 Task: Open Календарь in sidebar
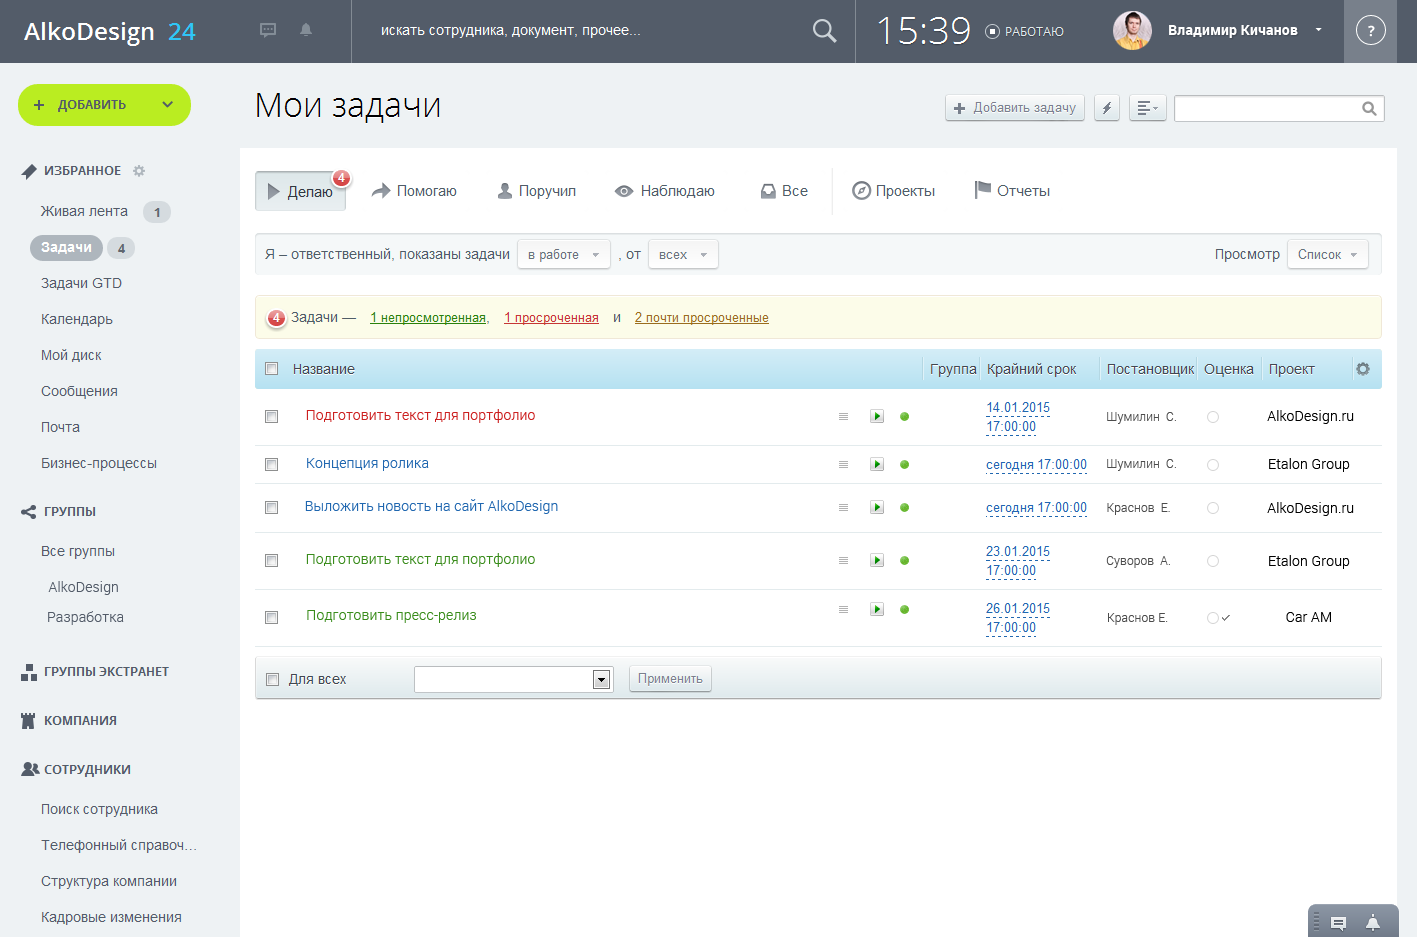pyautogui.click(x=77, y=319)
